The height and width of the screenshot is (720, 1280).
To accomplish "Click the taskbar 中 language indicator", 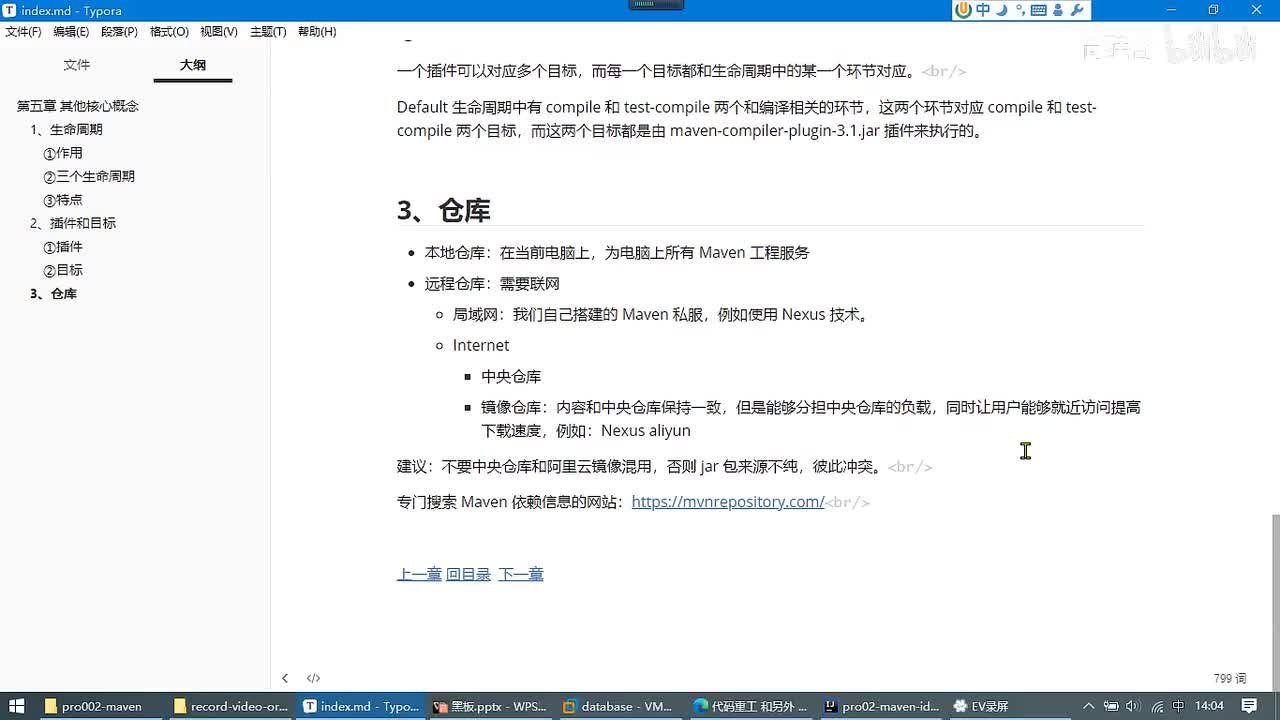I will click(1178, 706).
